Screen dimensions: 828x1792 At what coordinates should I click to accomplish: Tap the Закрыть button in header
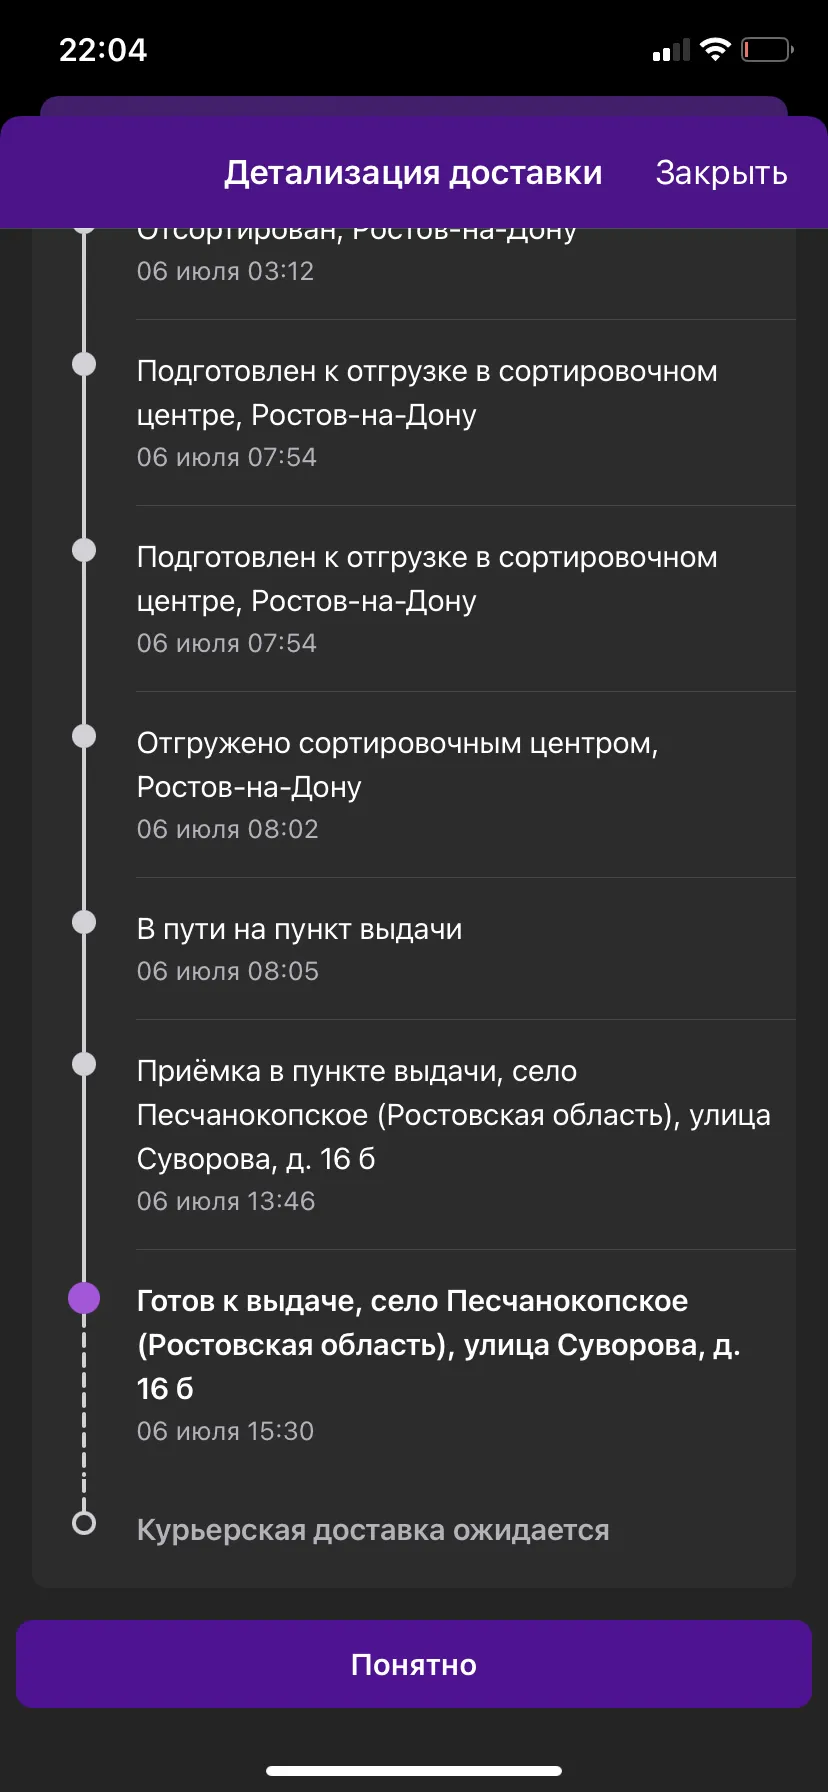point(721,173)
